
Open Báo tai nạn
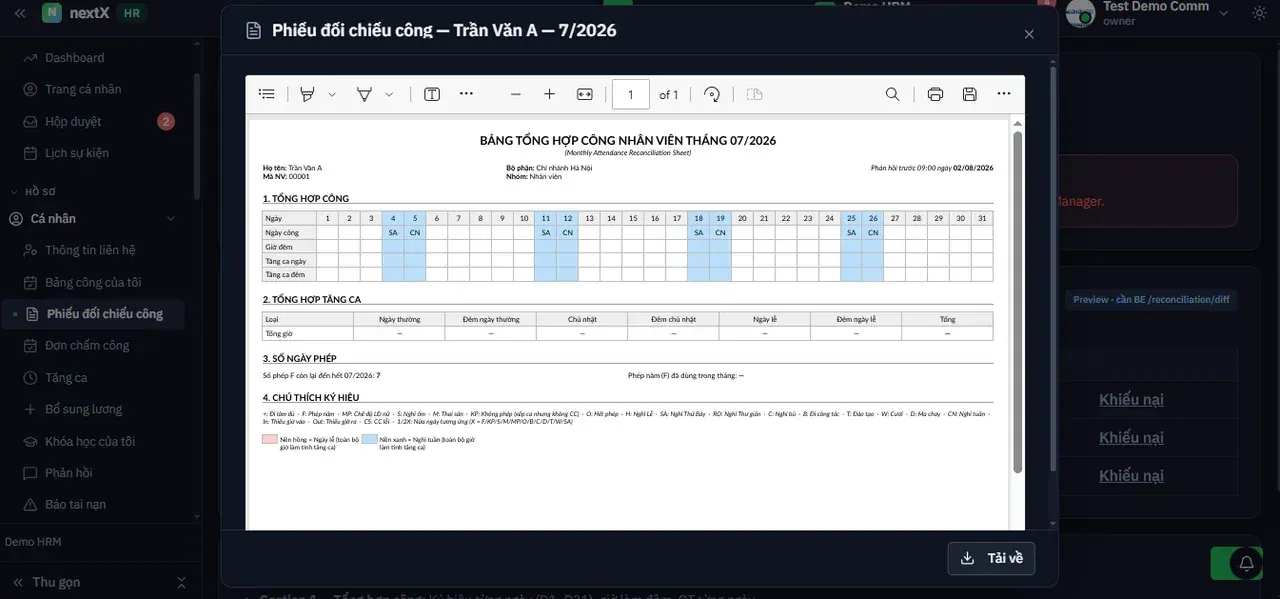[75, 504]
